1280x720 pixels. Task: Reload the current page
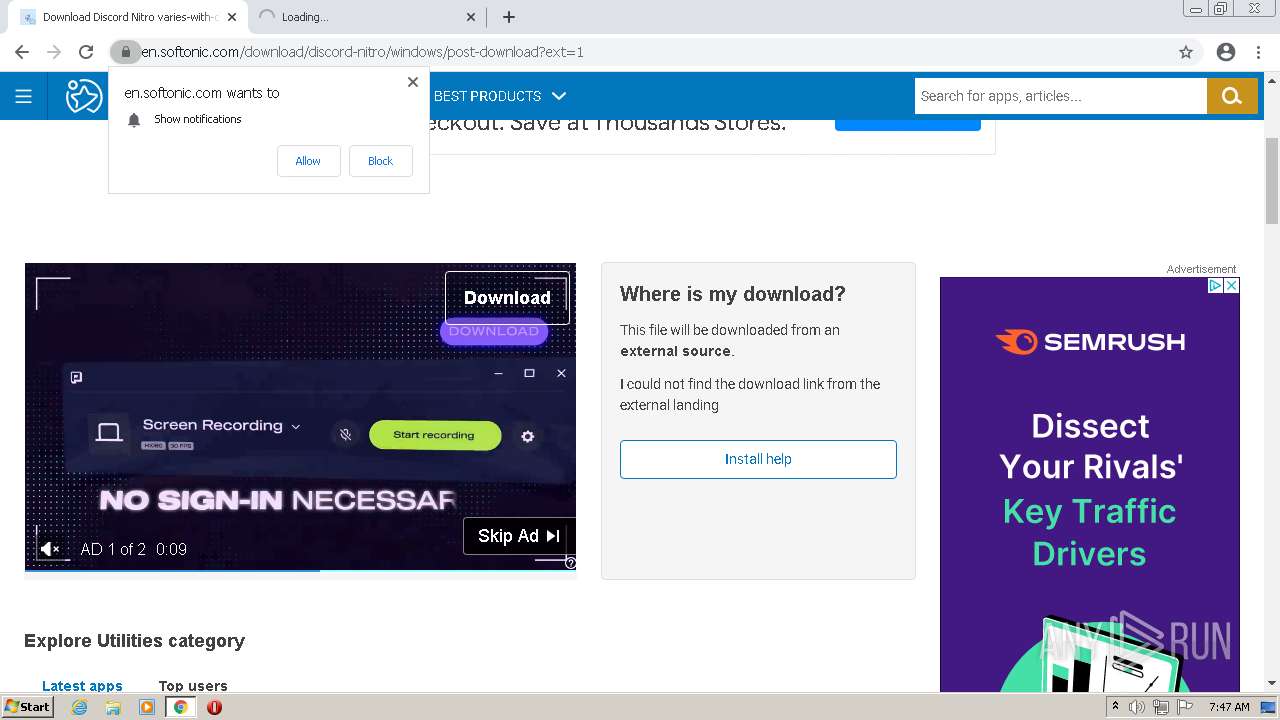click(x=86, y=52)
